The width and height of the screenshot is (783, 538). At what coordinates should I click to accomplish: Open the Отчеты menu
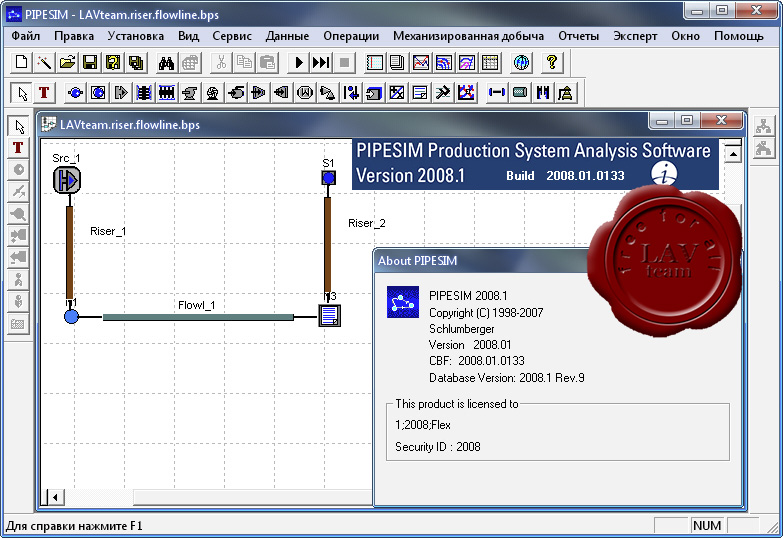[x=578, y=36]
